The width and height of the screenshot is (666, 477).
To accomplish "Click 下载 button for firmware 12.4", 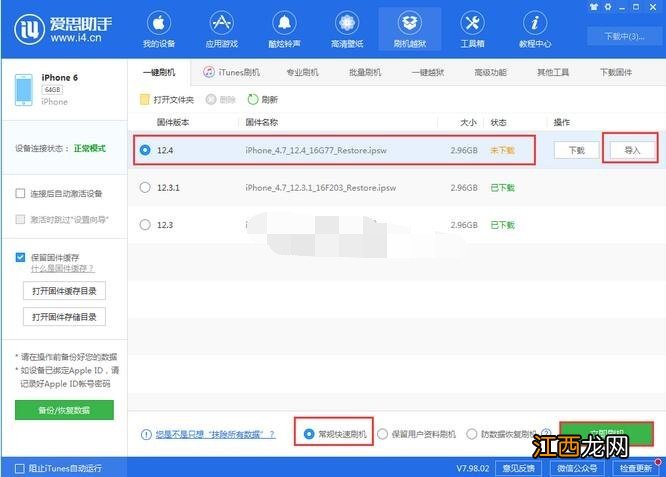I will pyautogui.click(x=576, y=150).
